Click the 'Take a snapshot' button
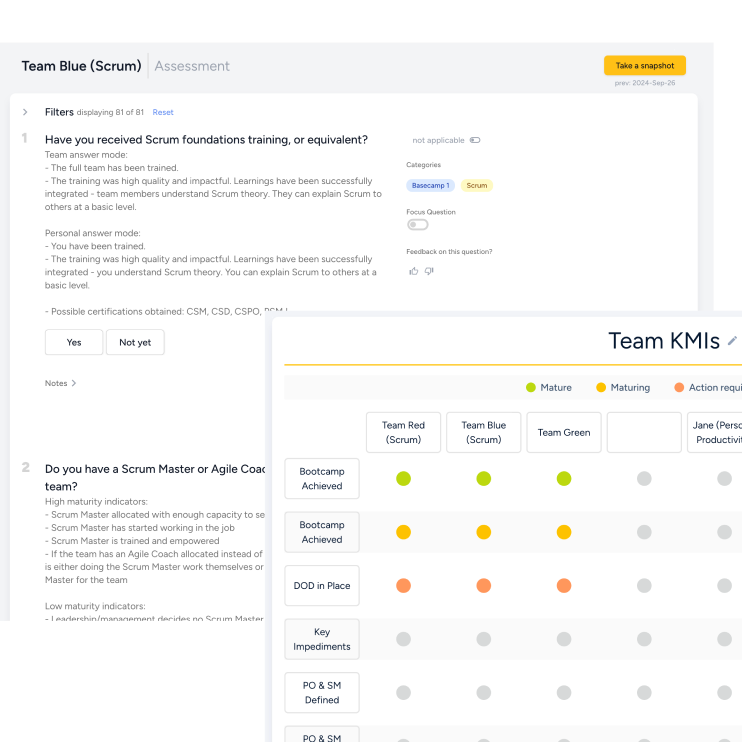Screen dimensions: 742x742 tap(644, 65)
